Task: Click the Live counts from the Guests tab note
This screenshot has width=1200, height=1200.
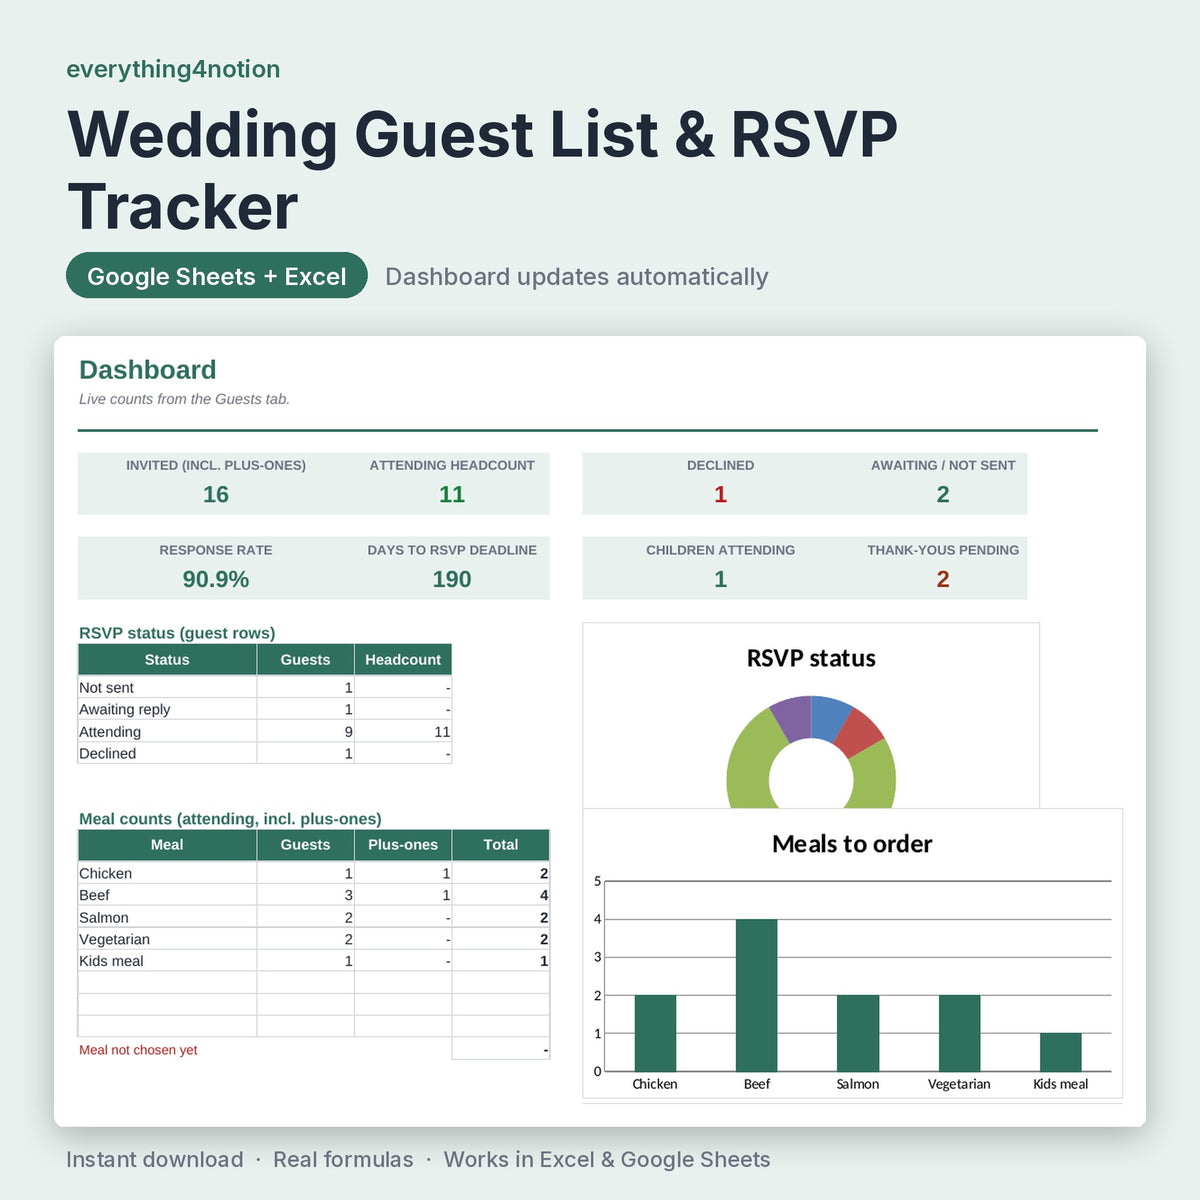Action: click(185, 399)
